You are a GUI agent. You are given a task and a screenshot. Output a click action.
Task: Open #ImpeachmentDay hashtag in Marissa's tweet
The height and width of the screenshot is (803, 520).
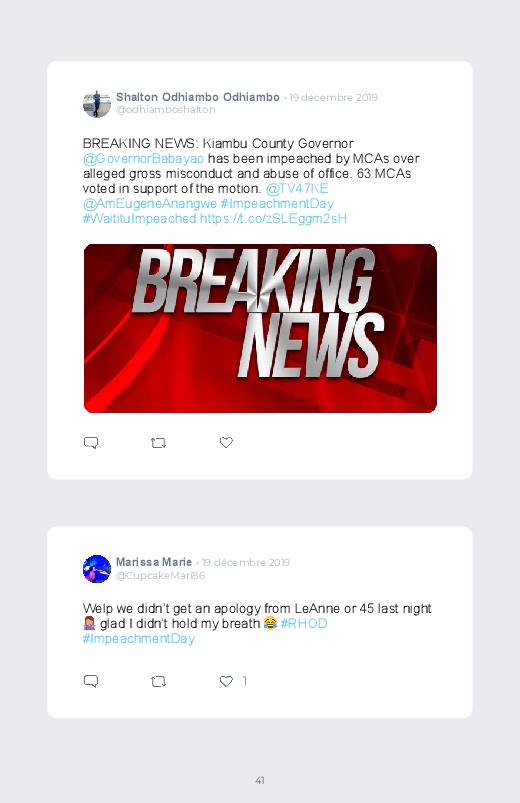[x=139, y=639]
